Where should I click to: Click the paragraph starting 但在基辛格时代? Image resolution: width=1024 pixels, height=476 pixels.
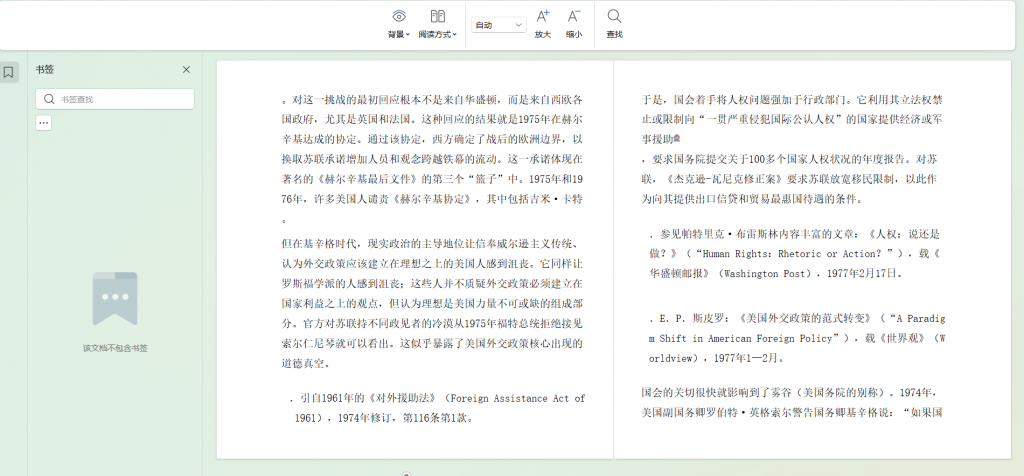(x=432, y=303)
